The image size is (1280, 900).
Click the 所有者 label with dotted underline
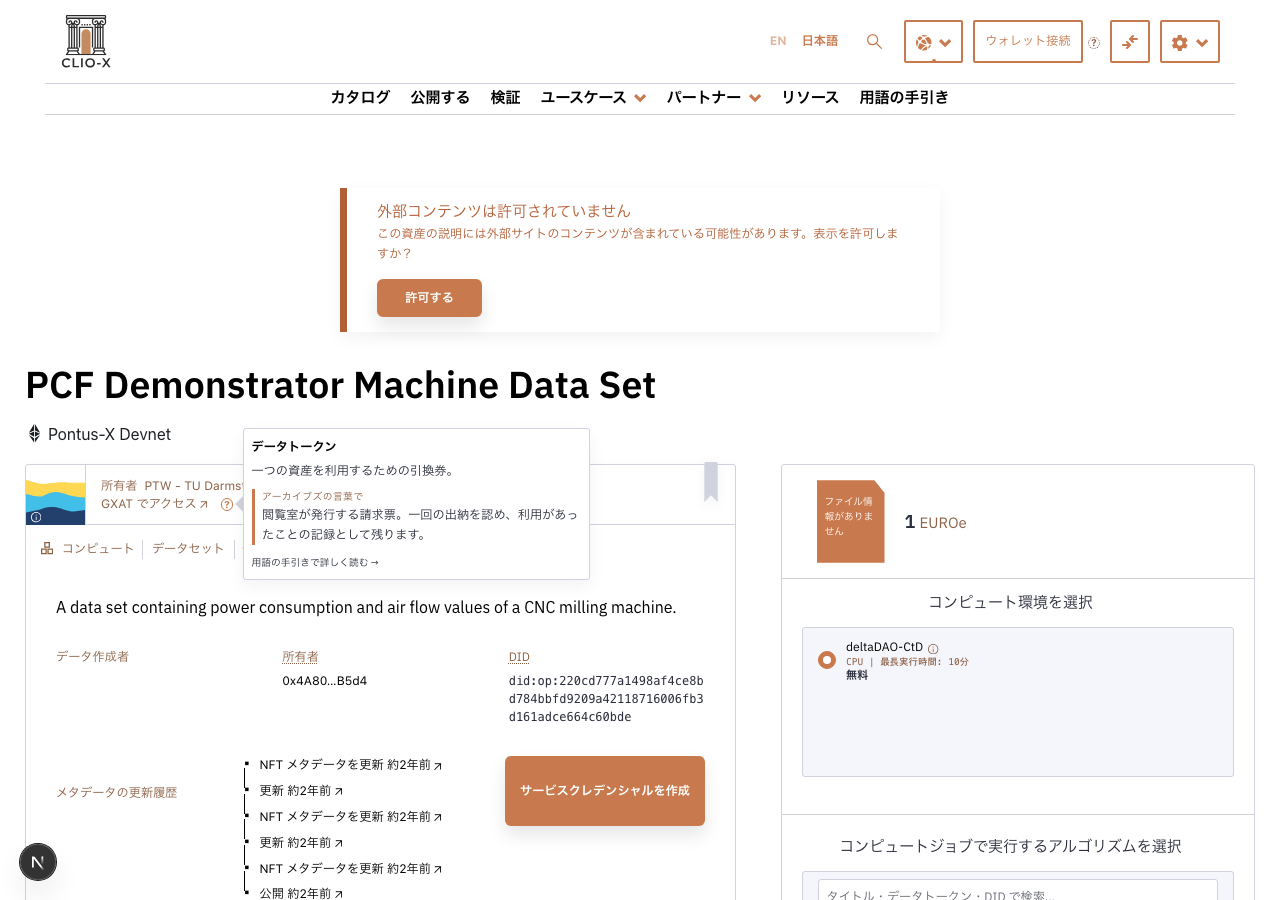(x=300, y=657)
